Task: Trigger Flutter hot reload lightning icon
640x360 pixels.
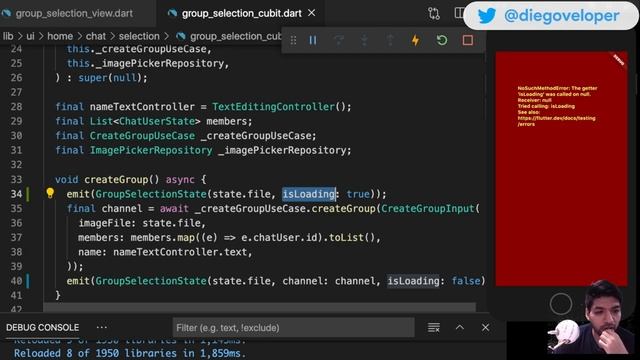Action: (x=416, y=40)
